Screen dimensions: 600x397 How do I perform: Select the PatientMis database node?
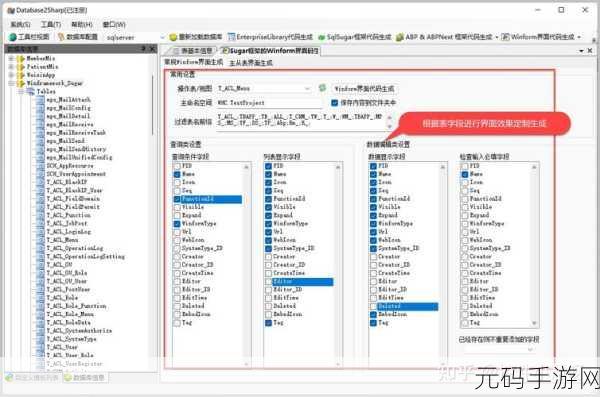click(42, 67)
